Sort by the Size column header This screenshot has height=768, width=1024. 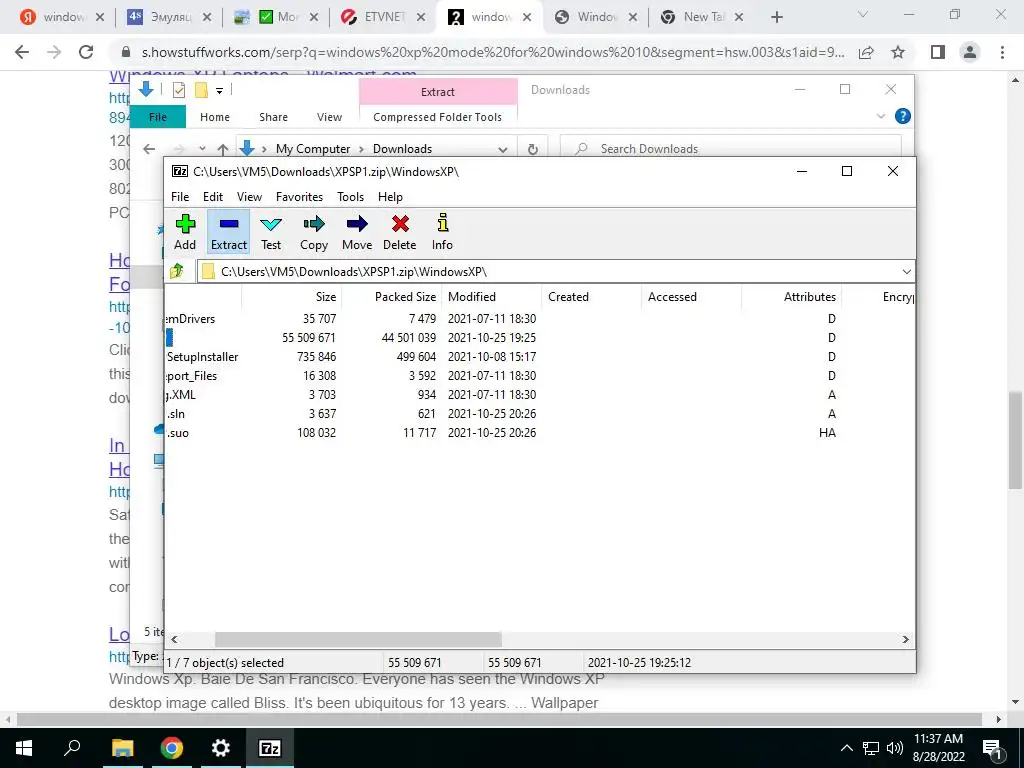click(x=291, y=296)
